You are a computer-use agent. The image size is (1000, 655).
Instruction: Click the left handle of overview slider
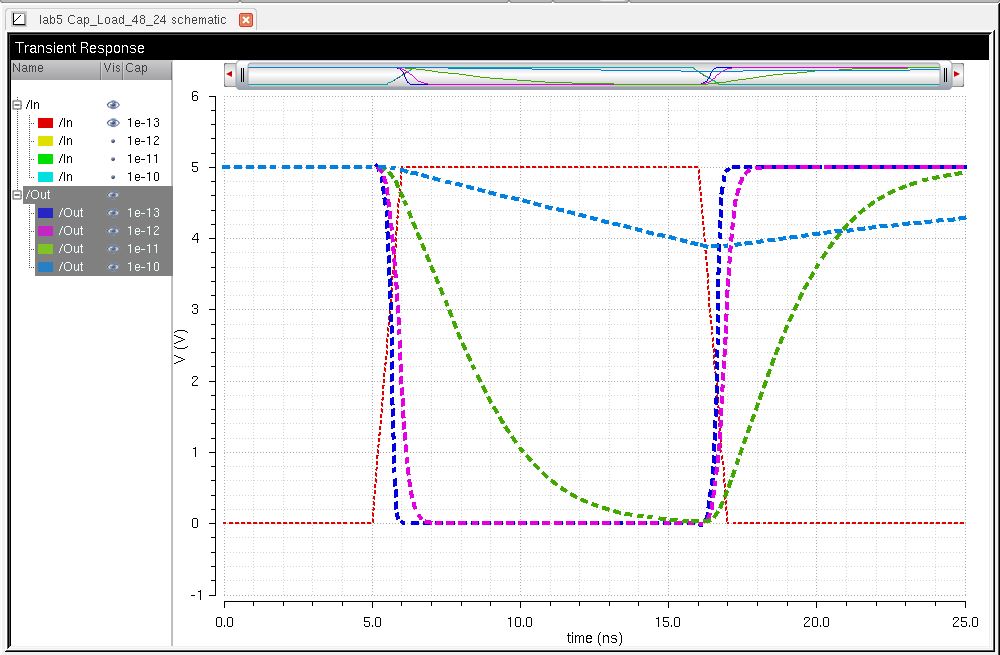click(243, 75)
